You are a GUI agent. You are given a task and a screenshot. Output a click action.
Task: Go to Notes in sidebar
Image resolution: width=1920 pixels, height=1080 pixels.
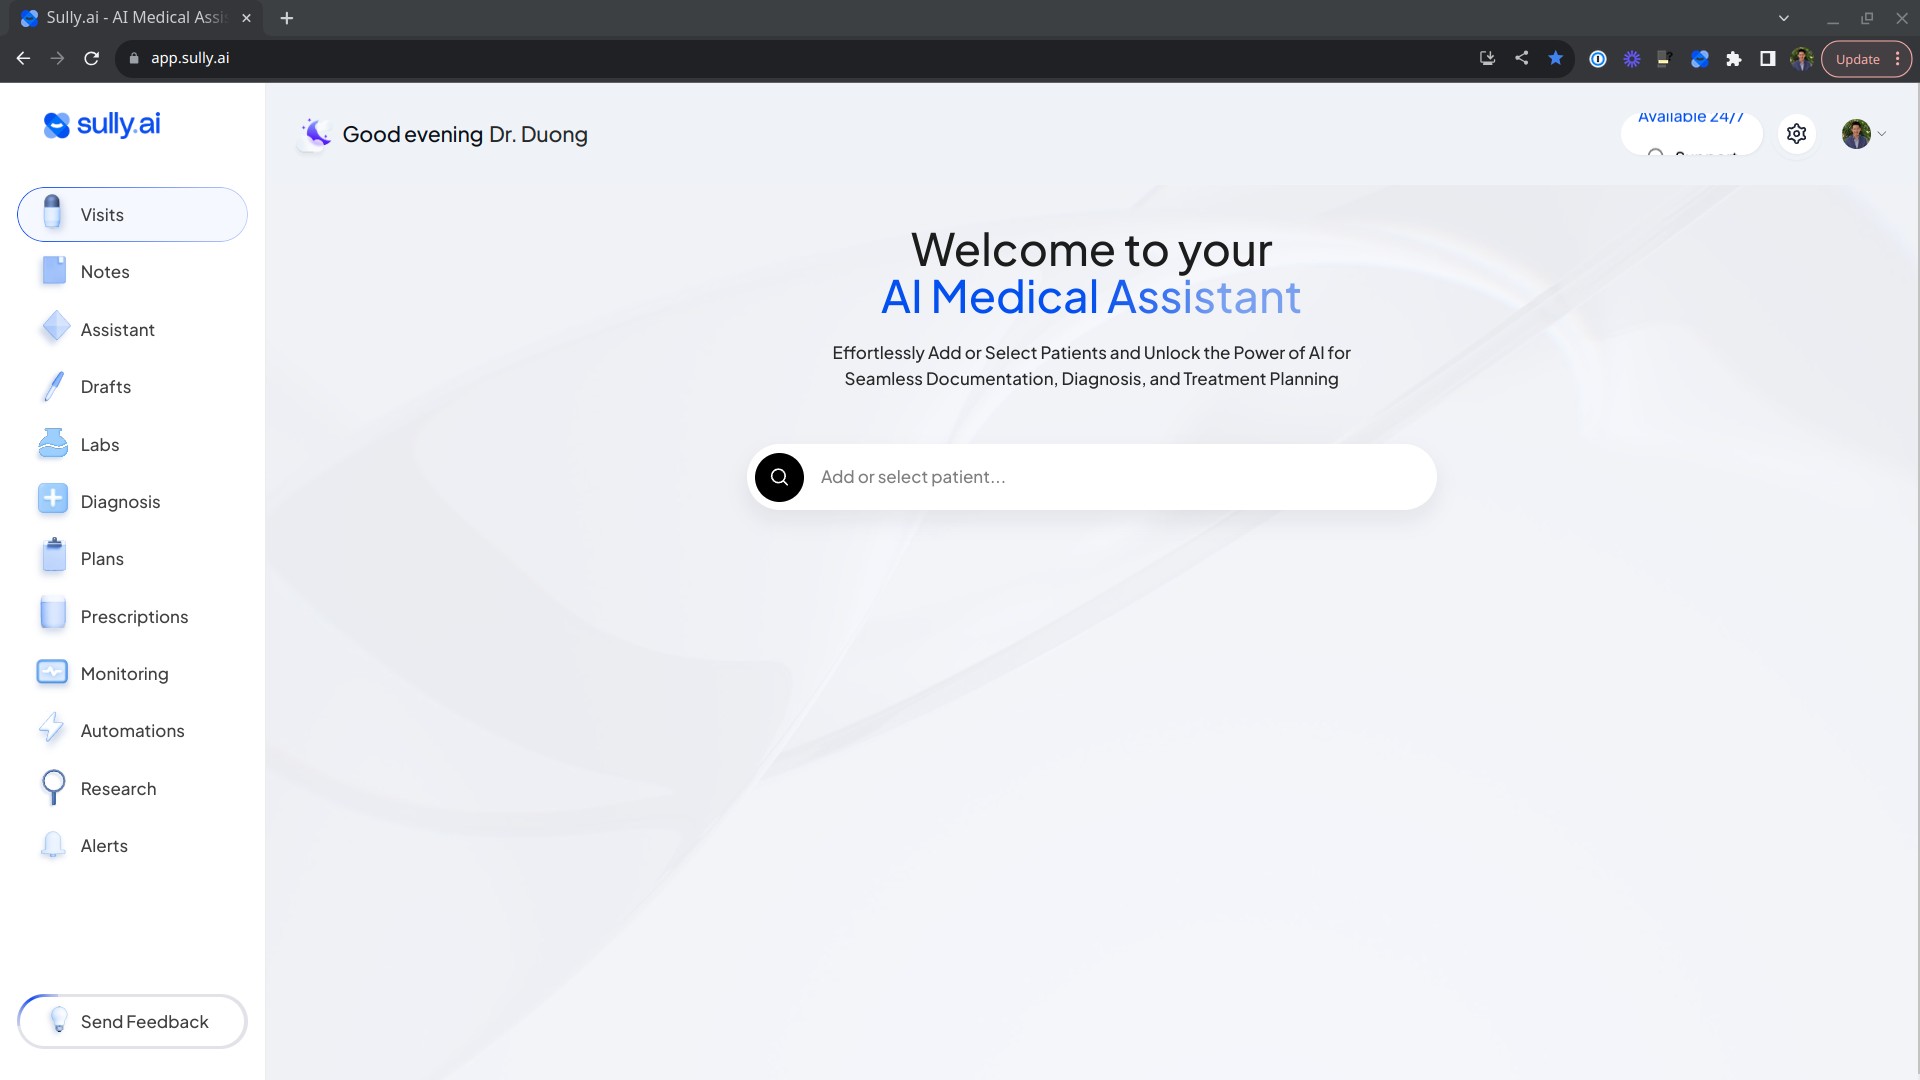[x=105, y=272]
